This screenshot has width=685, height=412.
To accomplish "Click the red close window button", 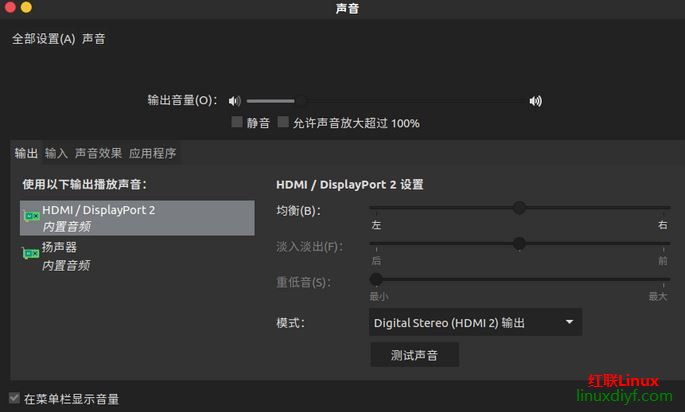I will point(9,8).
